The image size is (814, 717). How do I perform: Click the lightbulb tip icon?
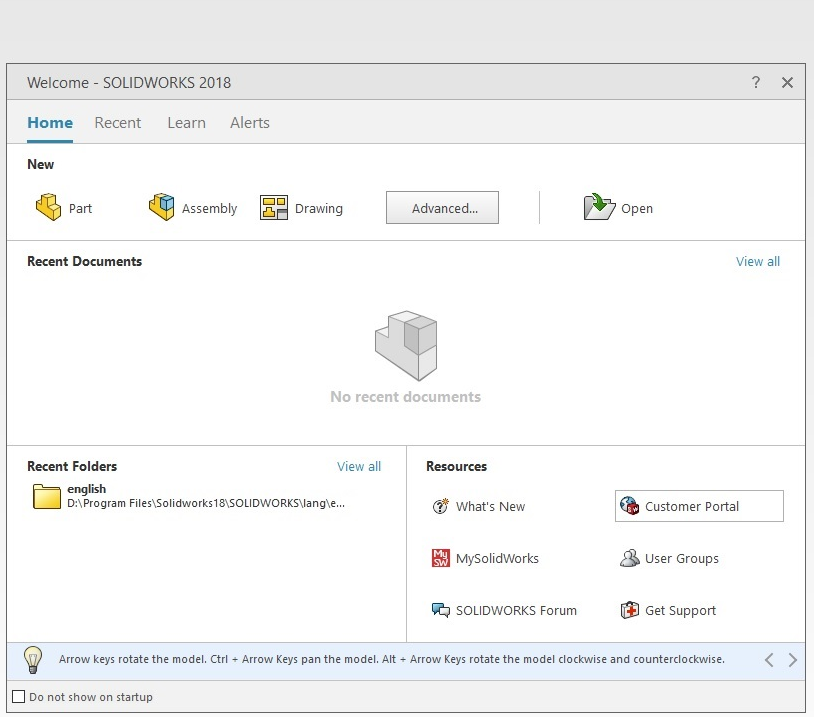(x=33, y=660)
